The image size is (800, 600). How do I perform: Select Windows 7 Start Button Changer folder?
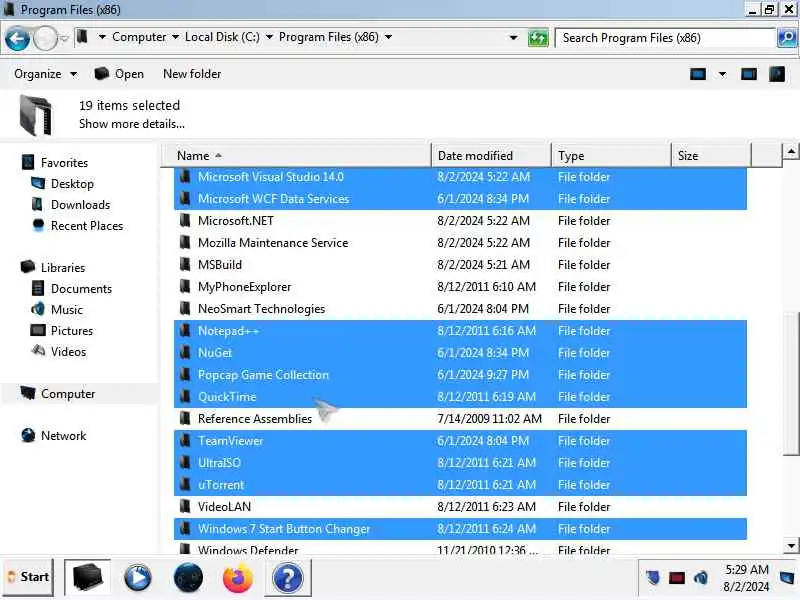click(460, 529)
